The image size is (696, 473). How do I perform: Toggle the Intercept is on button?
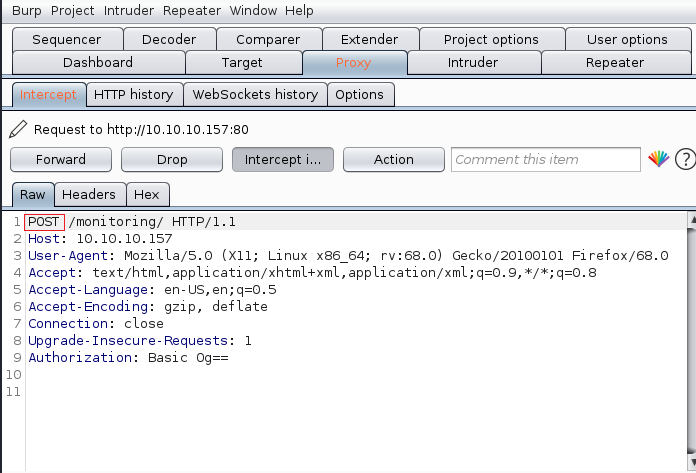pos(283,159)
